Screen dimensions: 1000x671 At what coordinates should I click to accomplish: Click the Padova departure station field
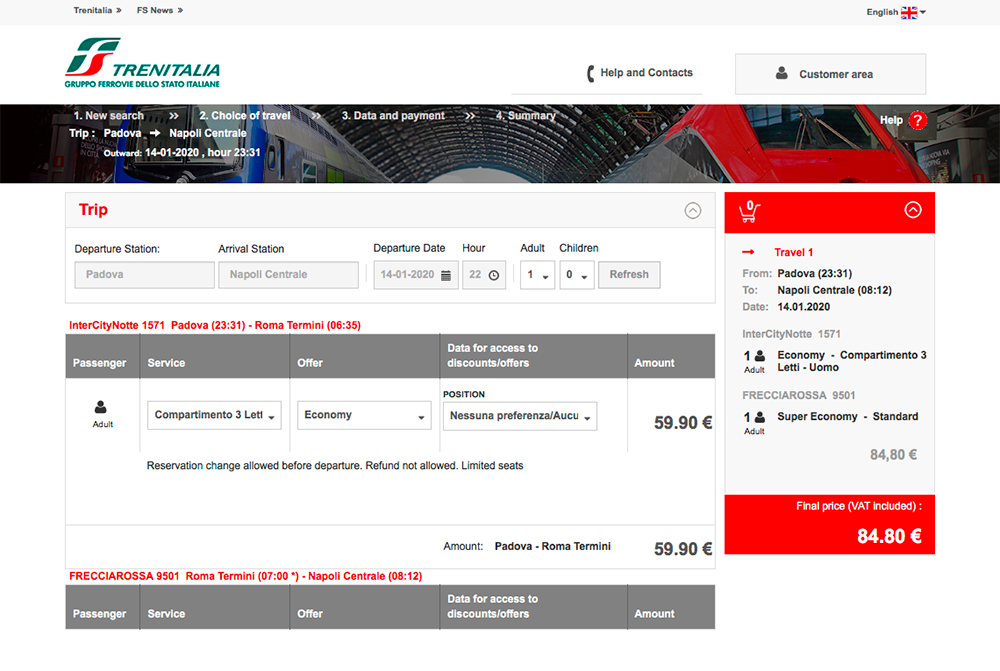[x=144, y=275]
